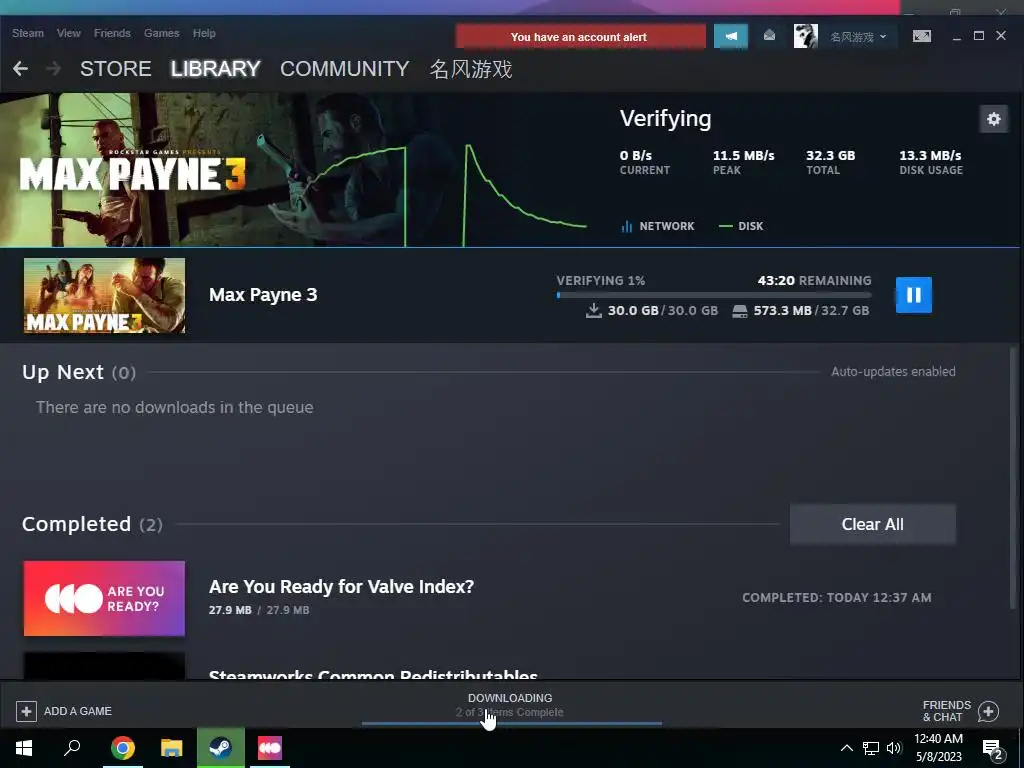1024x768 pixels.
Task: Click the volume speaker tray icon
Action: [894, 748]
